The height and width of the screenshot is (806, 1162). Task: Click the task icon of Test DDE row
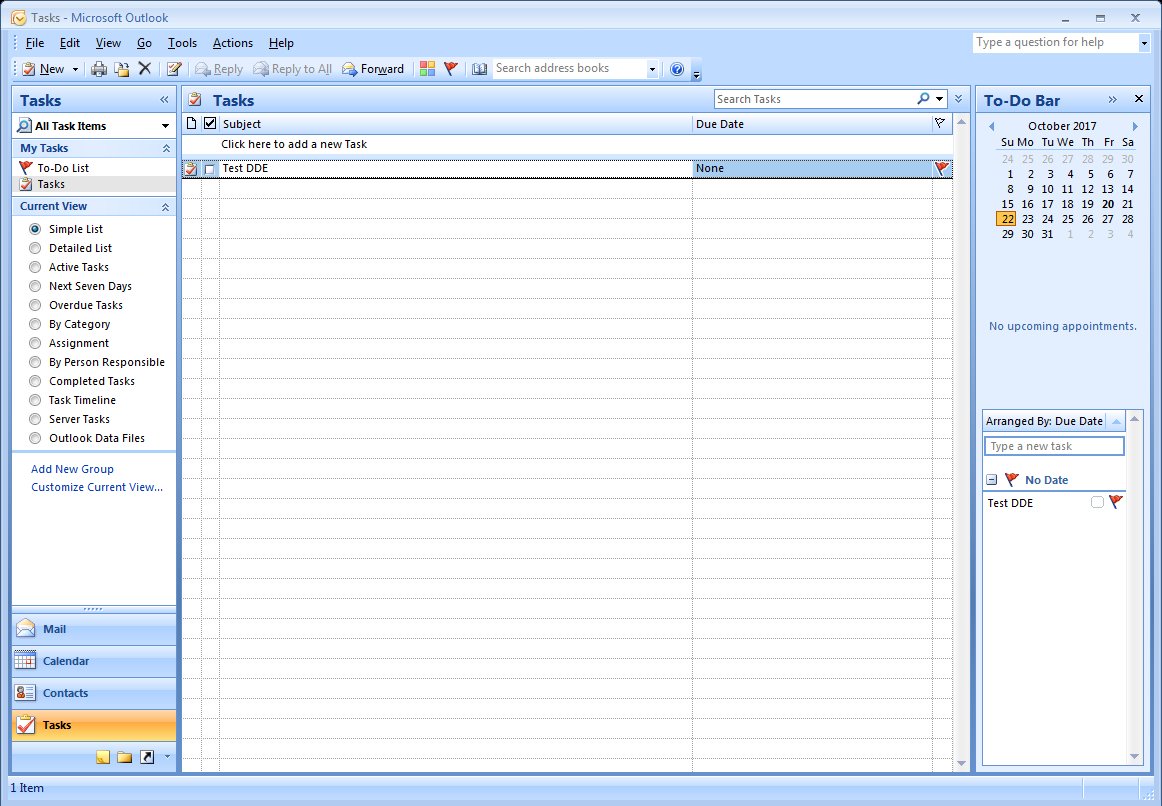(x=190, y=169)
